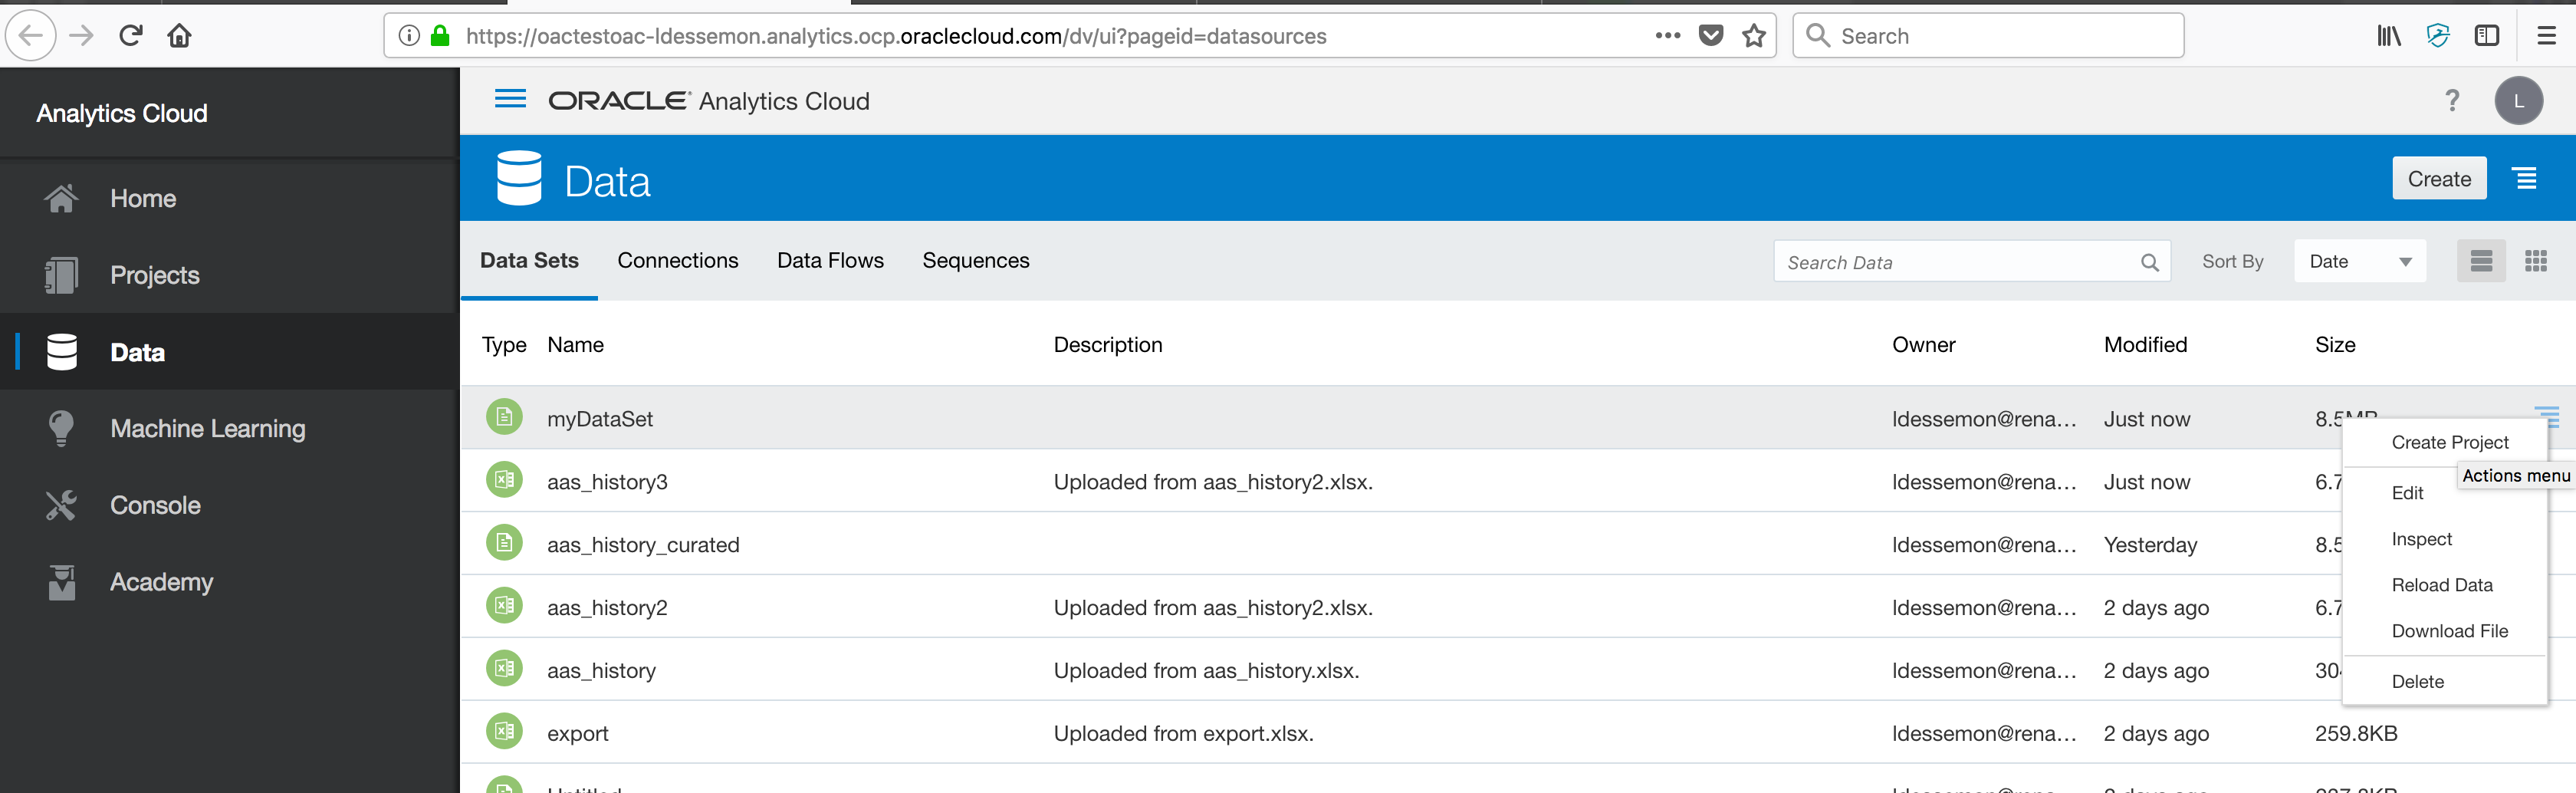Choose Inspect from the context menu
The height and width of the screenshot is (793, 2576).
pyautogui.click(x=2421, y=539)
